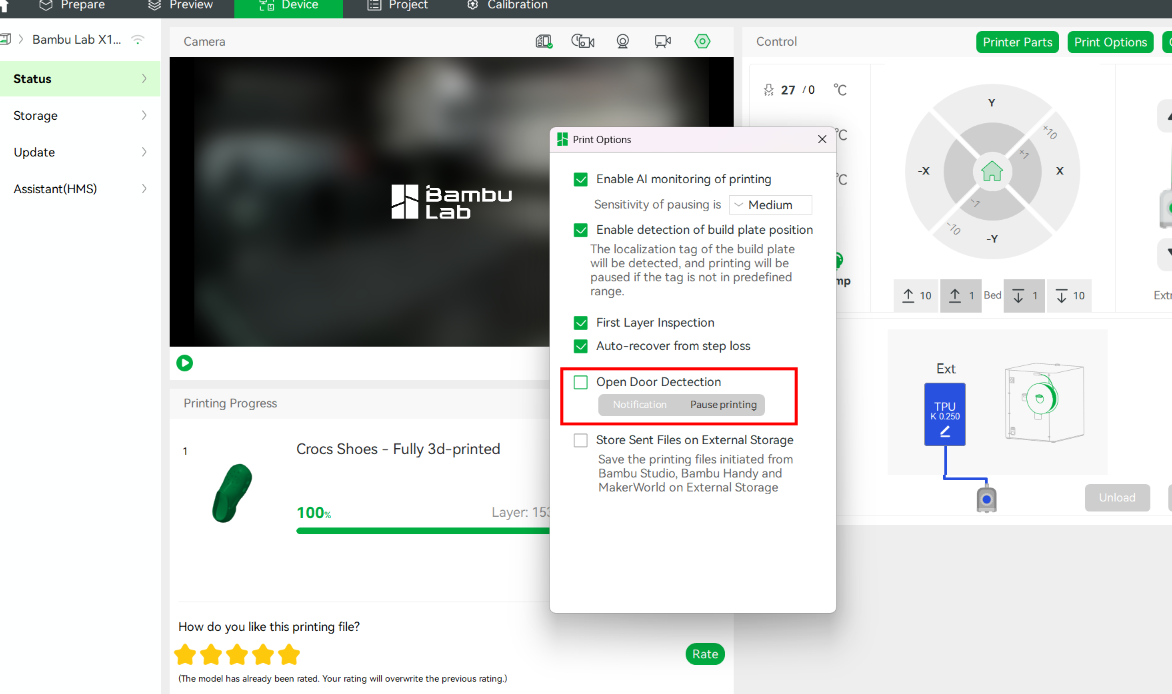Click the webcam icon in Camera toolbar
Viewport: 1172px width, 694px height.
(x=623, y=42)
